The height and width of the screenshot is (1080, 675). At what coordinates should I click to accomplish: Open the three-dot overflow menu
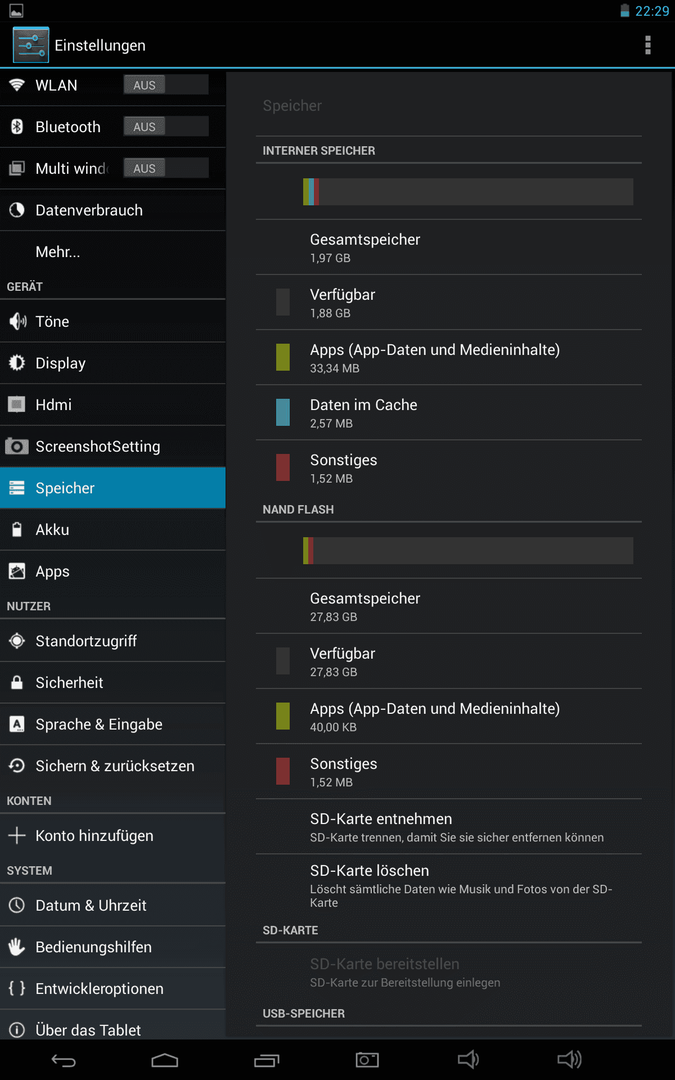tap(647, 45)
